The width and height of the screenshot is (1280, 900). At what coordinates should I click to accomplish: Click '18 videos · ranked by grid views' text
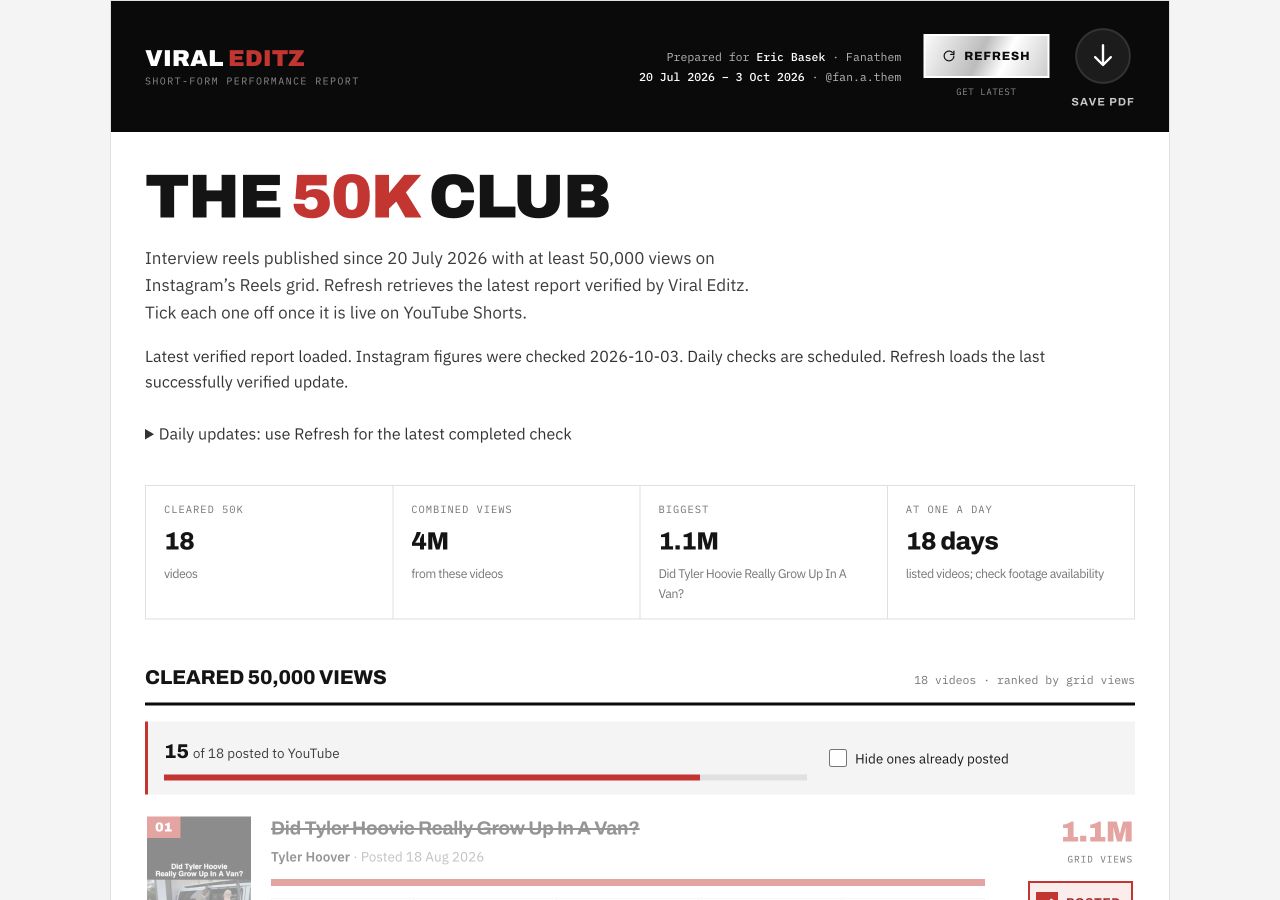1024,680
